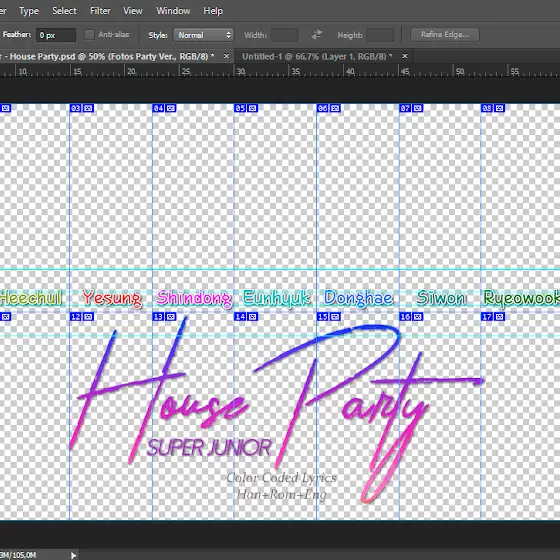Viewport: 560px width, 560px height.
Task: Open the Filter menu
Action: coord(100,11)
